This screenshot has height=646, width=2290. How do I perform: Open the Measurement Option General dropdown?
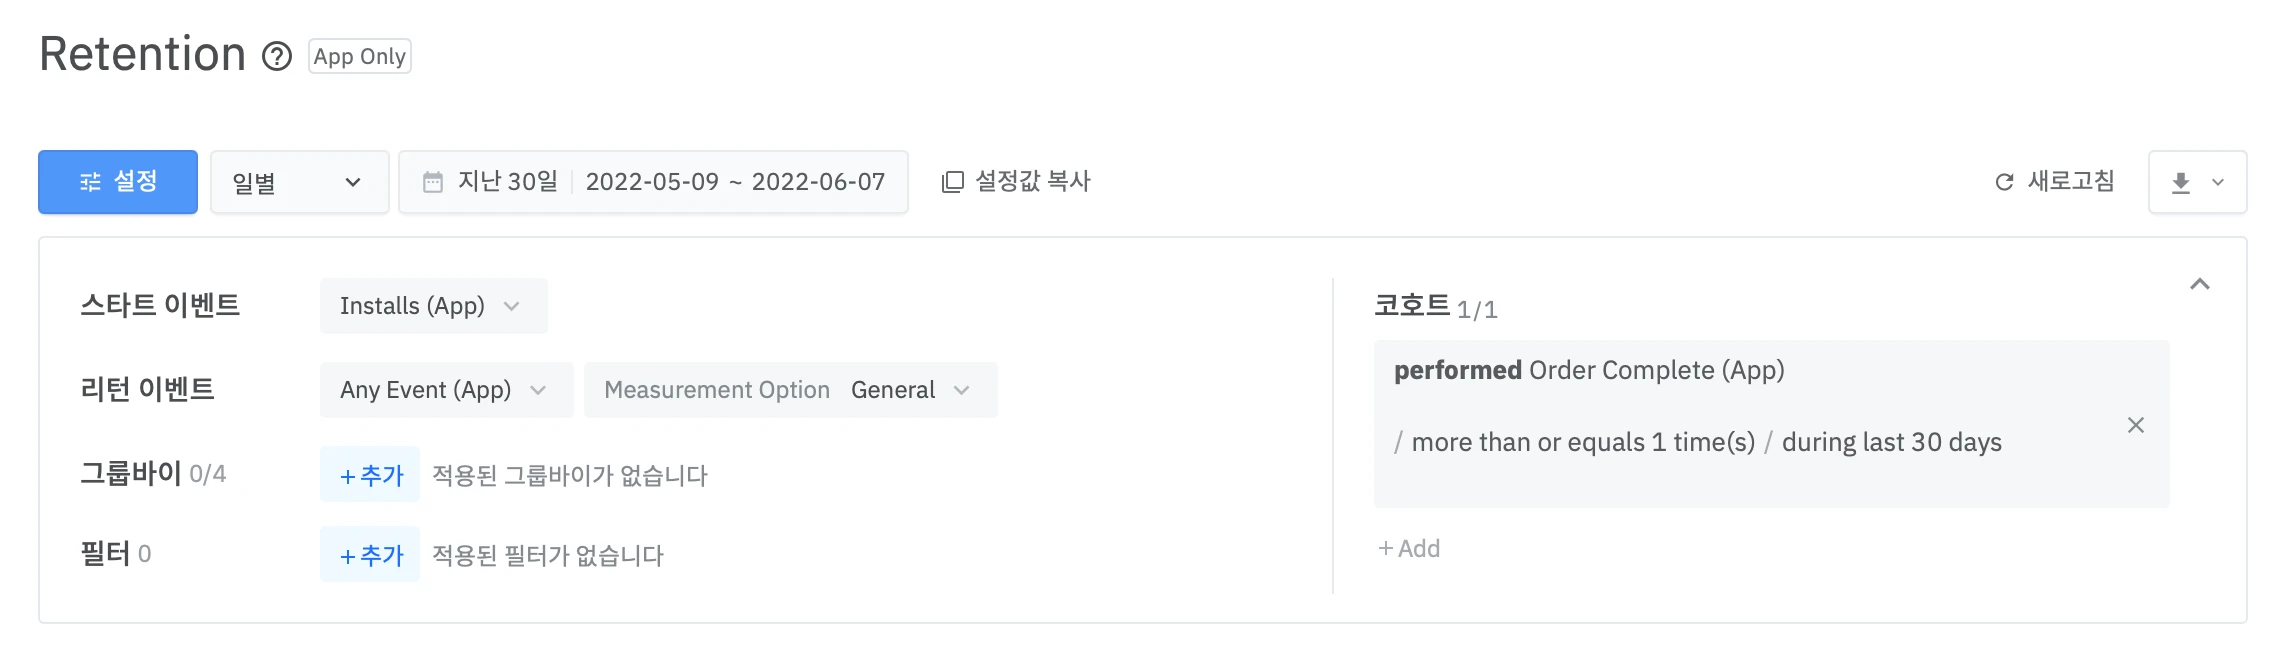pos(790,390)
